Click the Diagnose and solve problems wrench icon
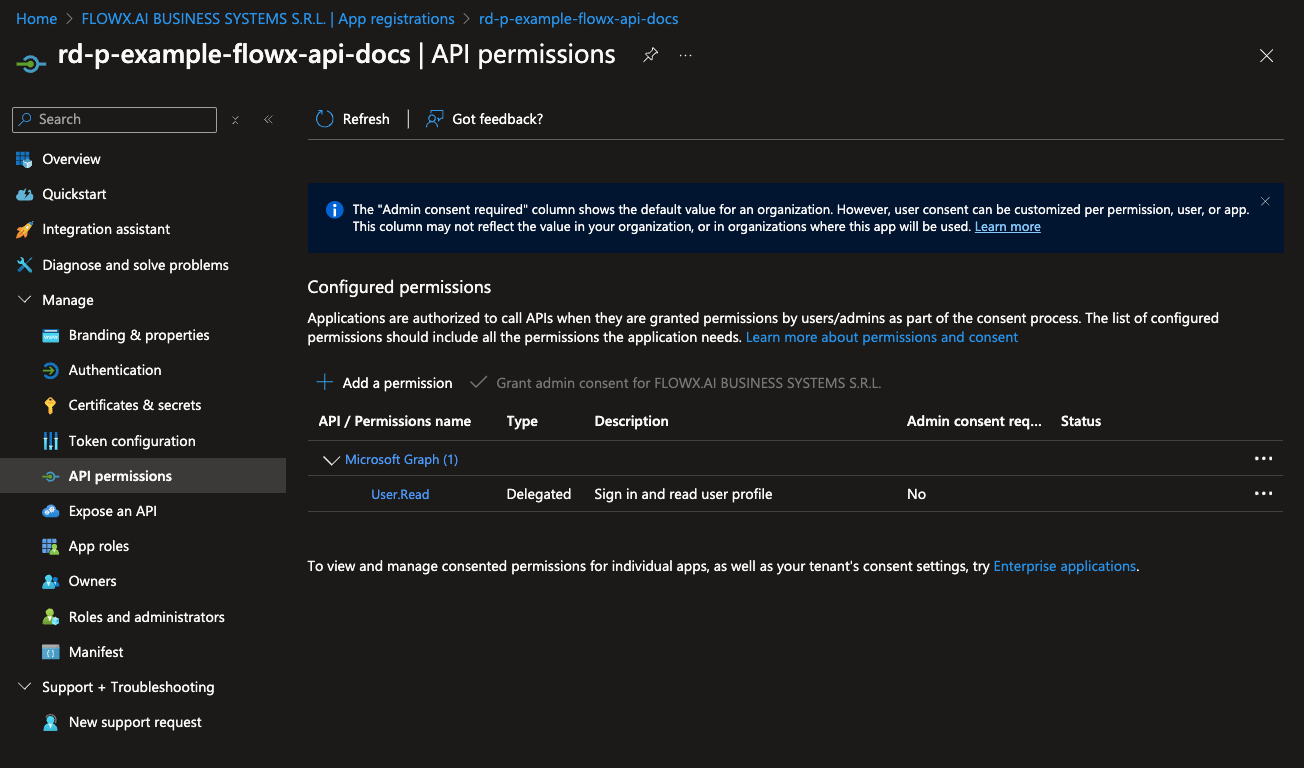1304x768 pixels. [24, 265]
